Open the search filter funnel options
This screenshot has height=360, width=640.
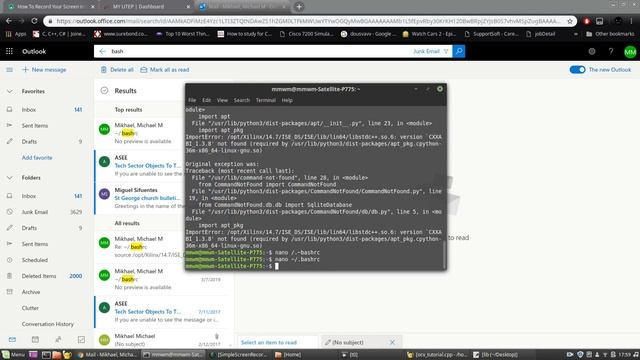pyautogui.click(x=446, y=51)
